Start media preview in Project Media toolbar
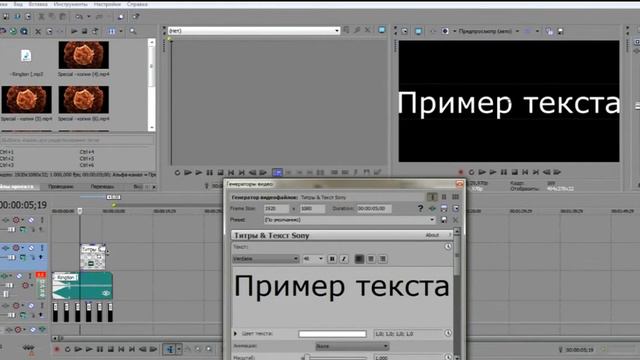Screen dimensions: 640x360 point(74,31)
